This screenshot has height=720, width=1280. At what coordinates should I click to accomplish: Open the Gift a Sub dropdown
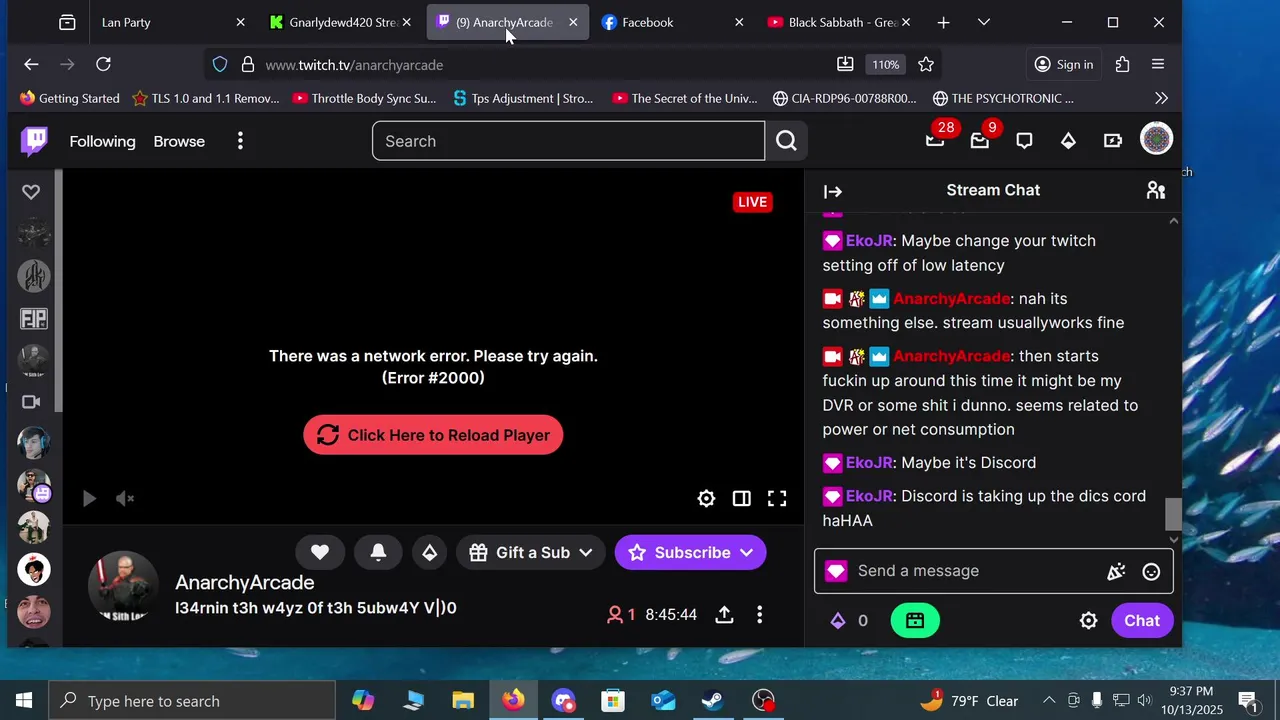(530, 552)
